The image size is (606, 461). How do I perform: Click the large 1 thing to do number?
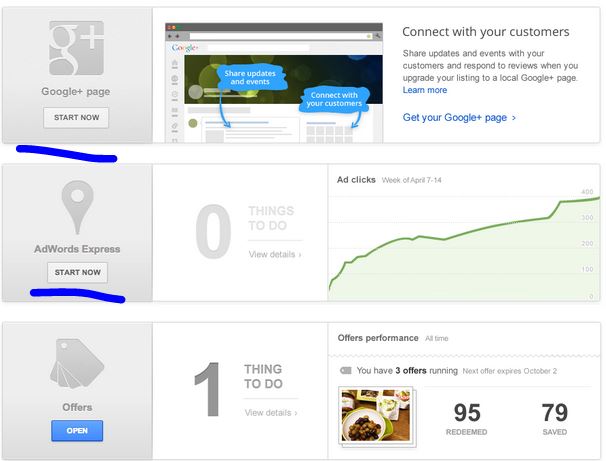pos(208,390)
